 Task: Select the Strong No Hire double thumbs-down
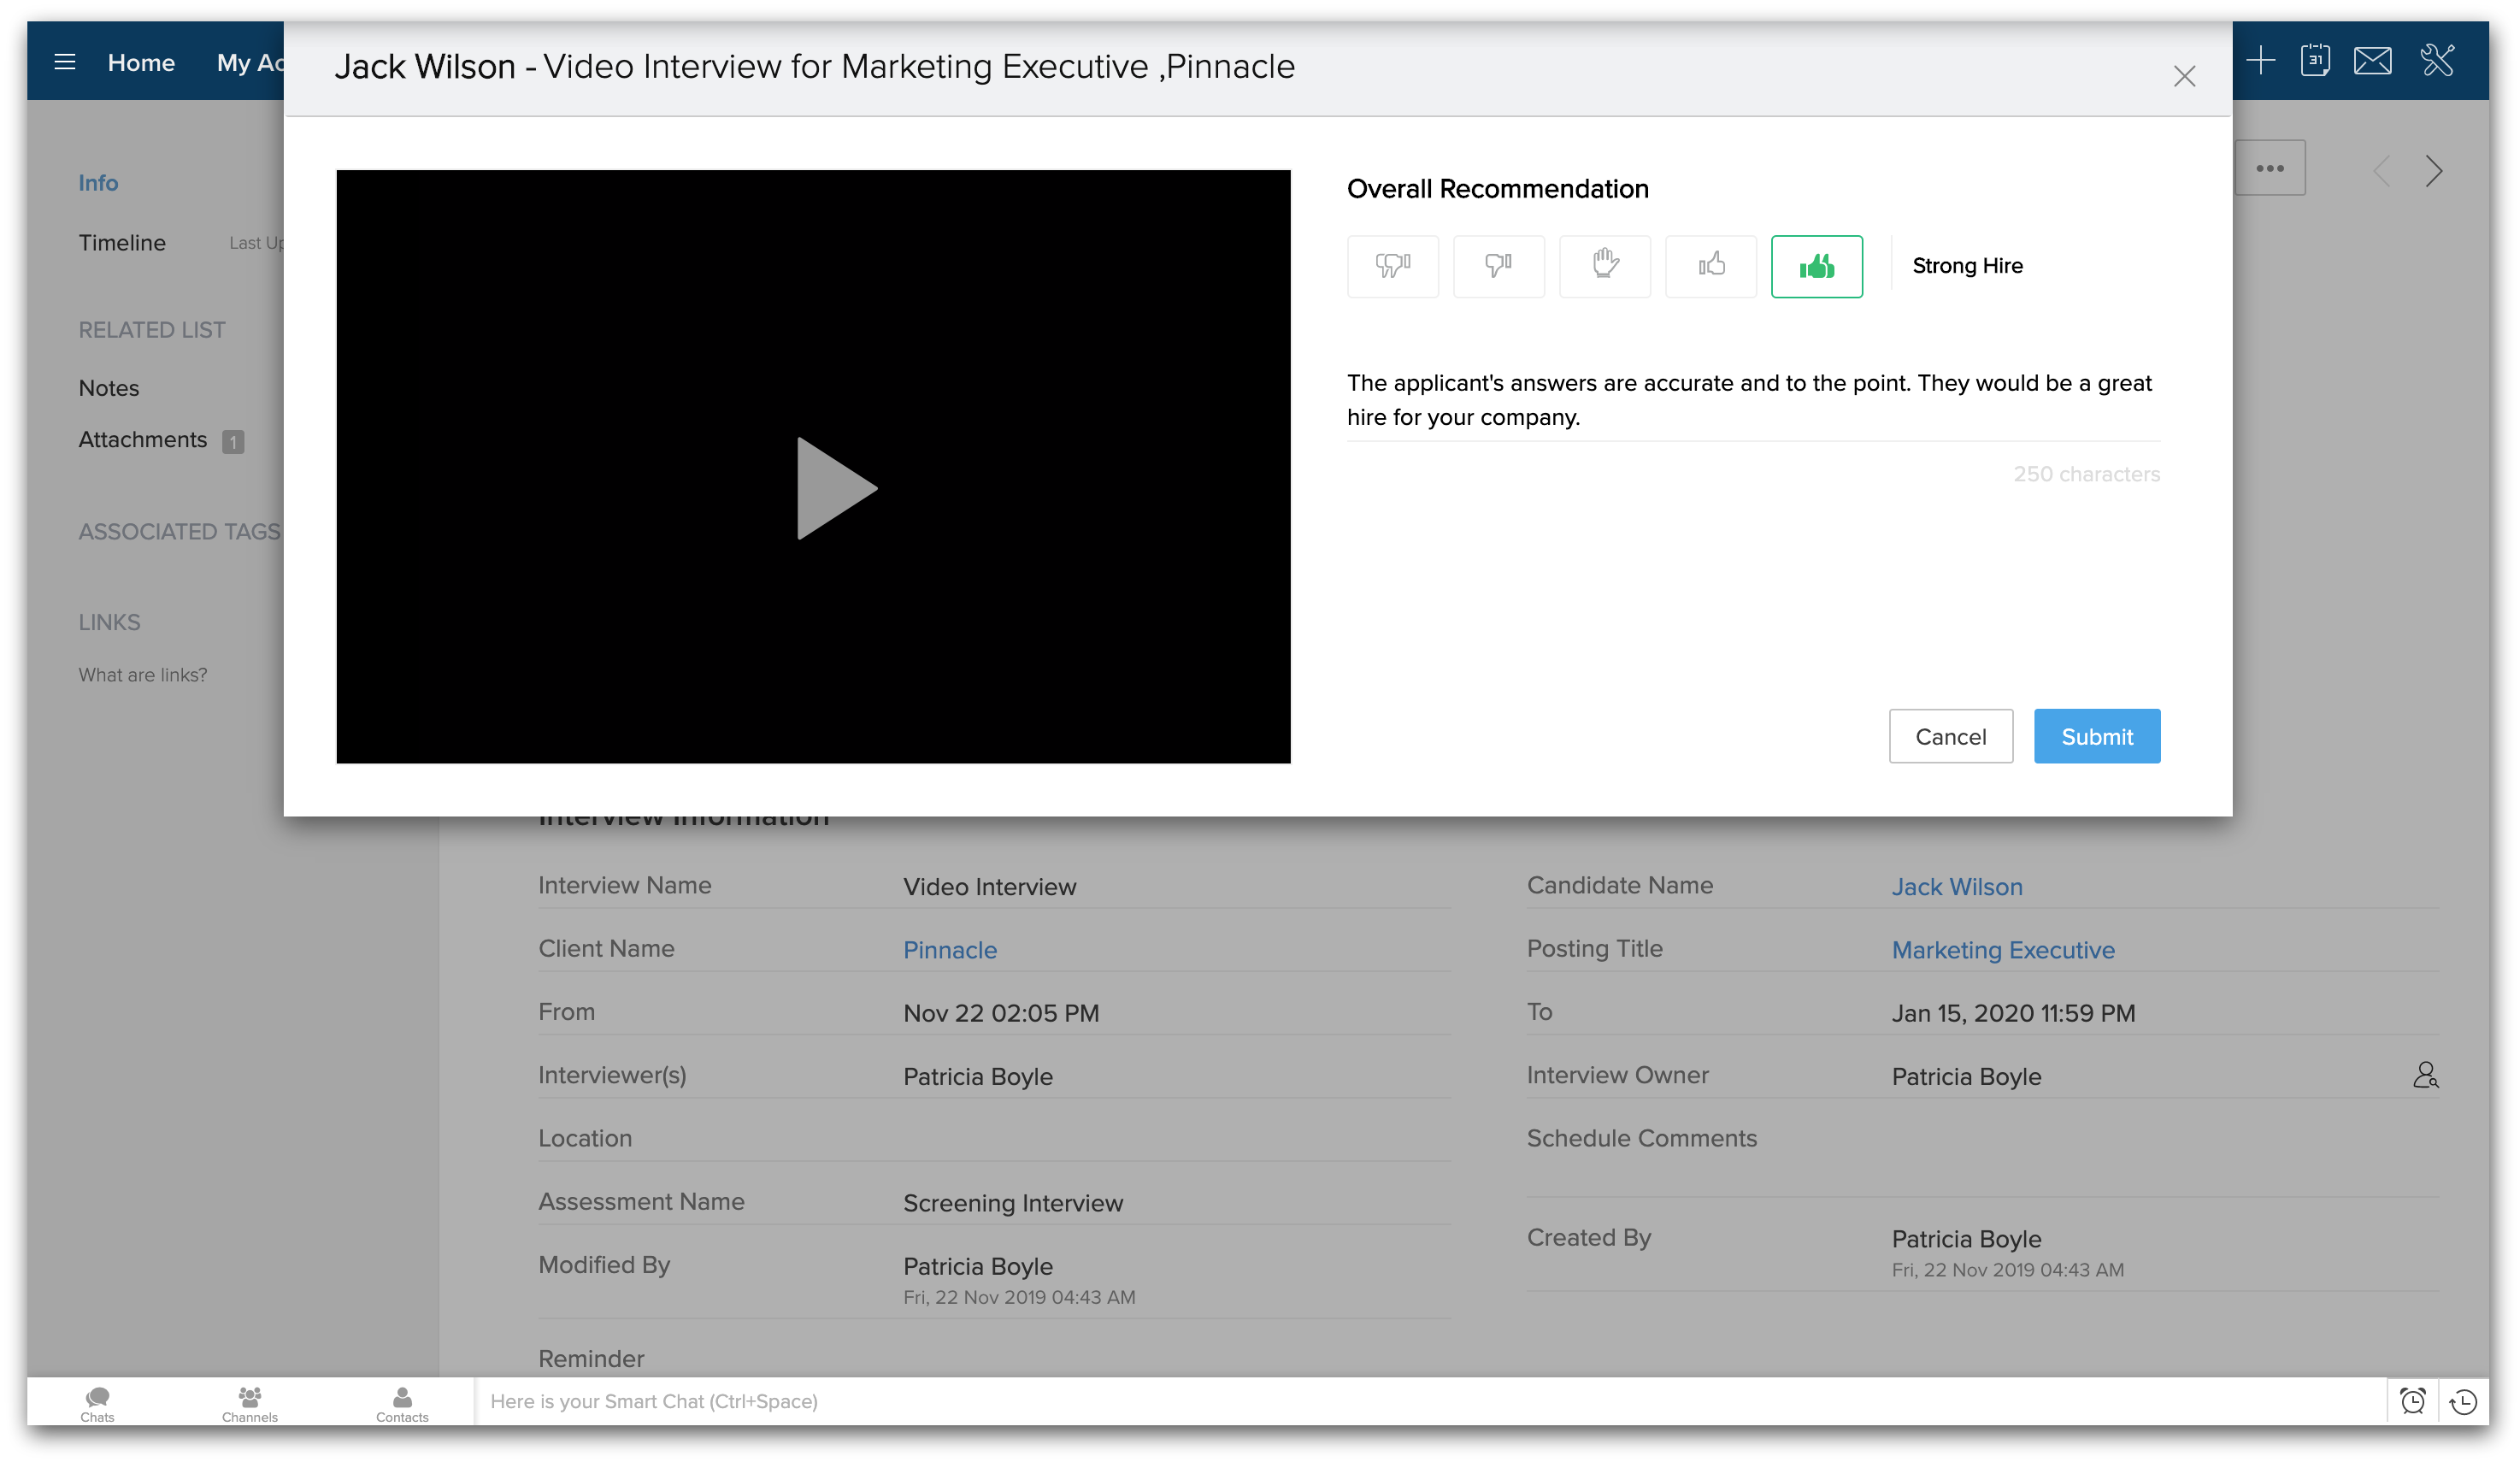1392,266
